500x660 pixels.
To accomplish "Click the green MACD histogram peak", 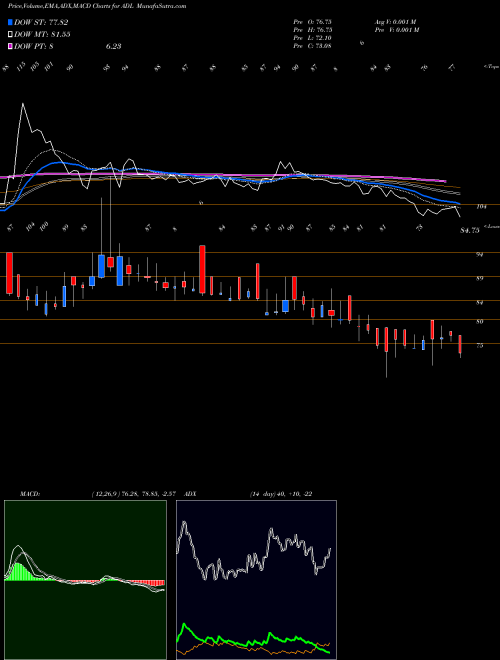I will point(18,571).
